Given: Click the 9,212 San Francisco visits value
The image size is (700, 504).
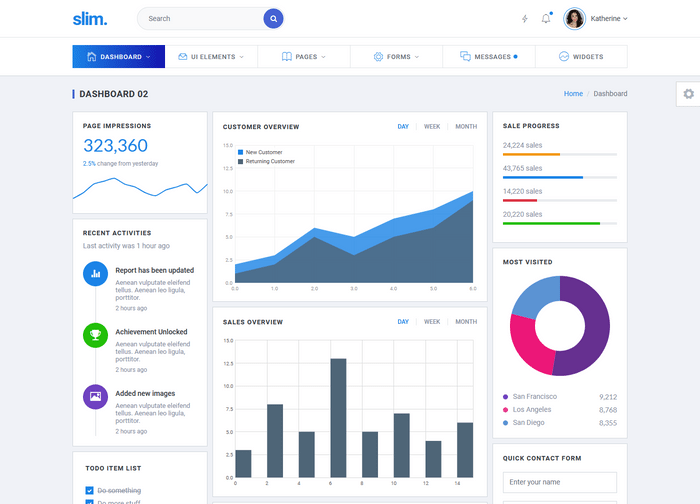Looking at the screenshot, I should (608, 397).
